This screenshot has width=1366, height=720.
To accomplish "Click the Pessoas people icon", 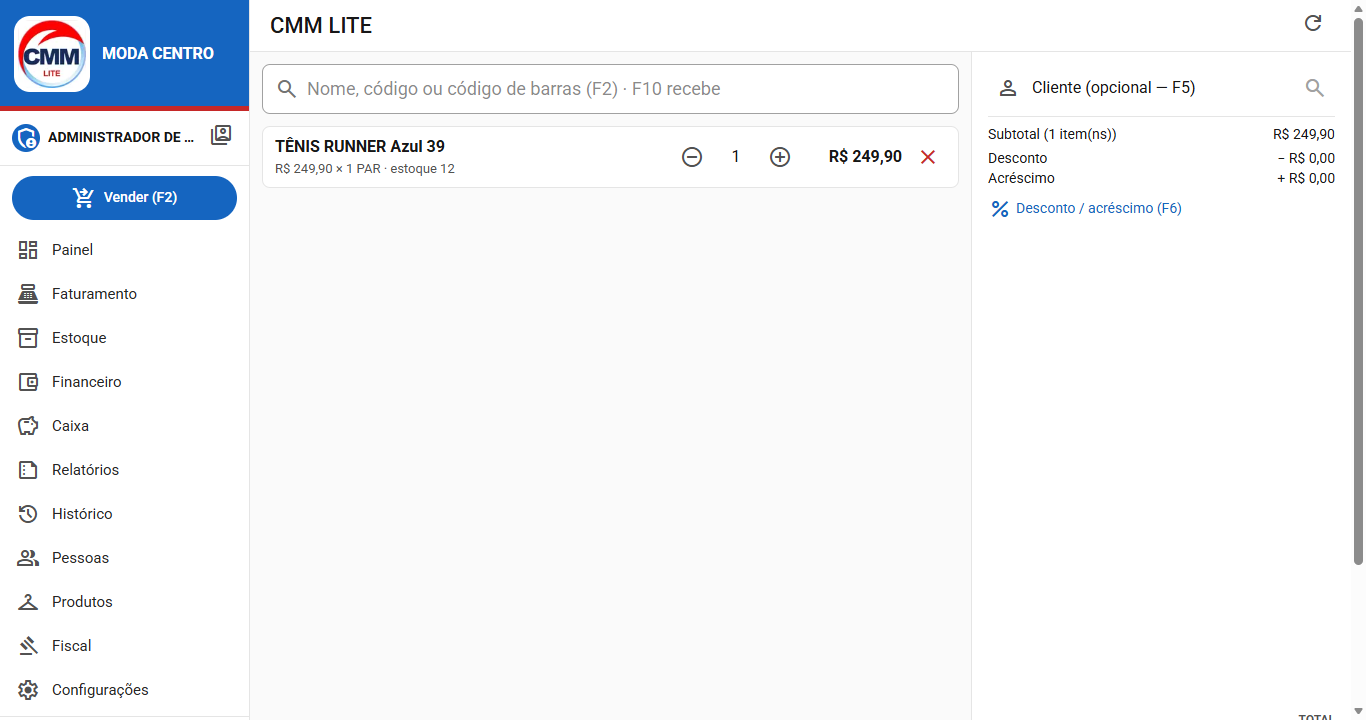I will pyautogui.click(x=28, y=558).
